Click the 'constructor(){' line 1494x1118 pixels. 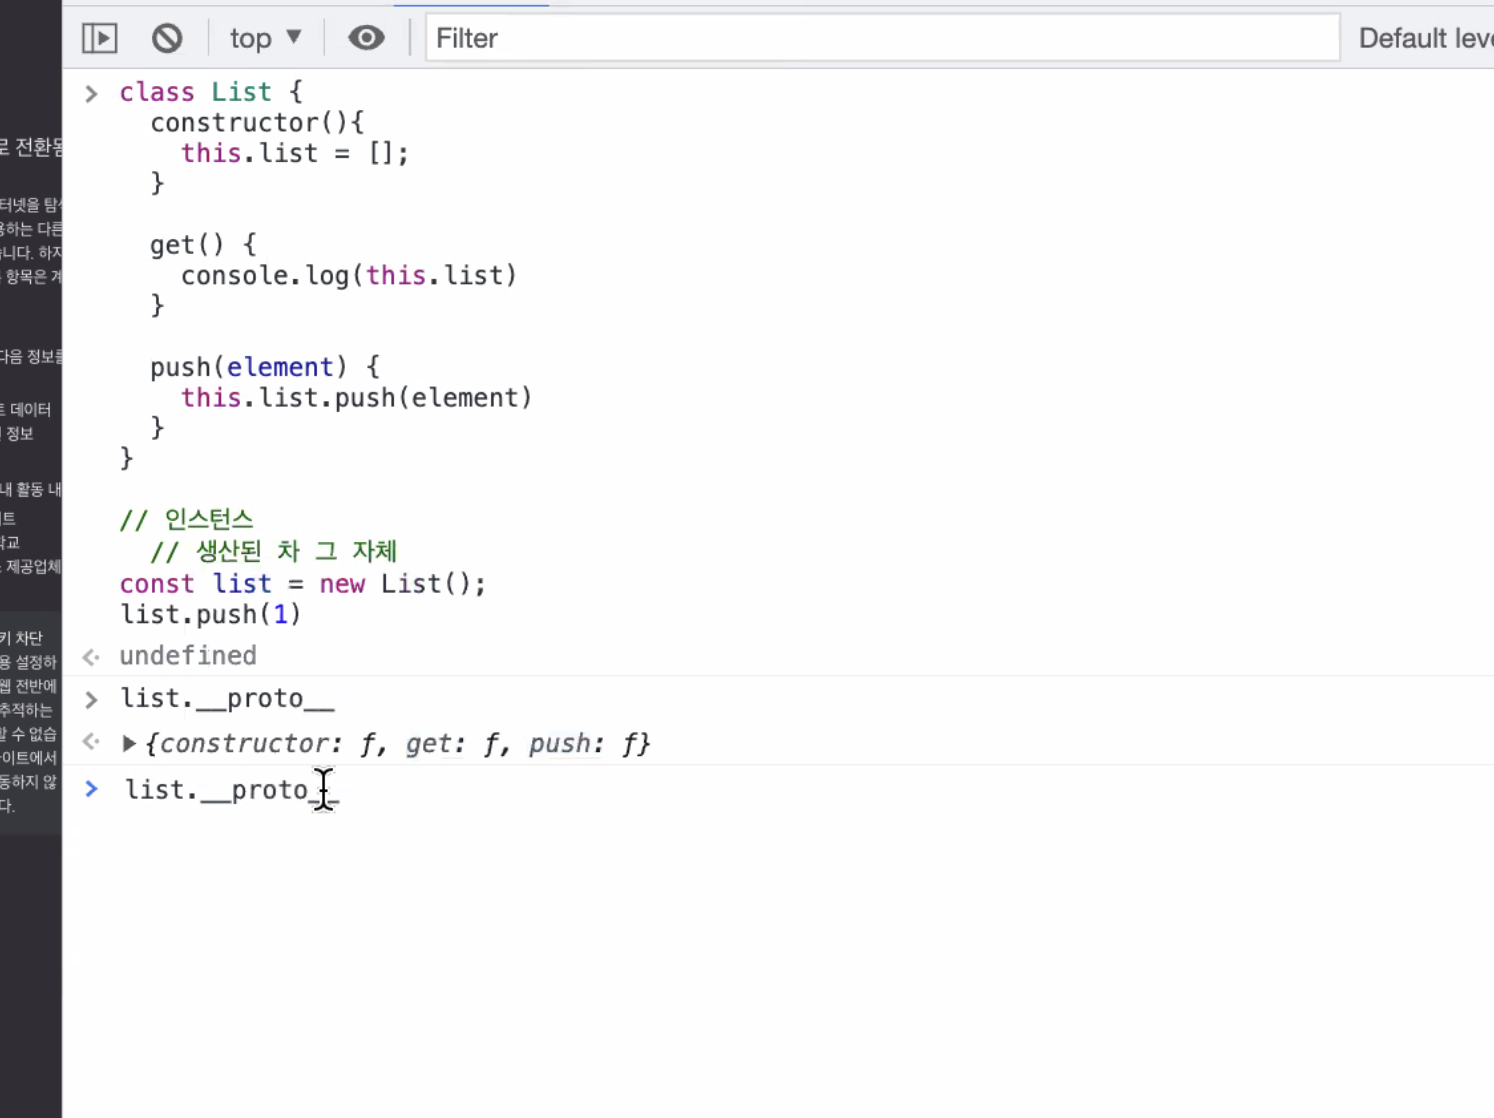[x=258, y=123]
